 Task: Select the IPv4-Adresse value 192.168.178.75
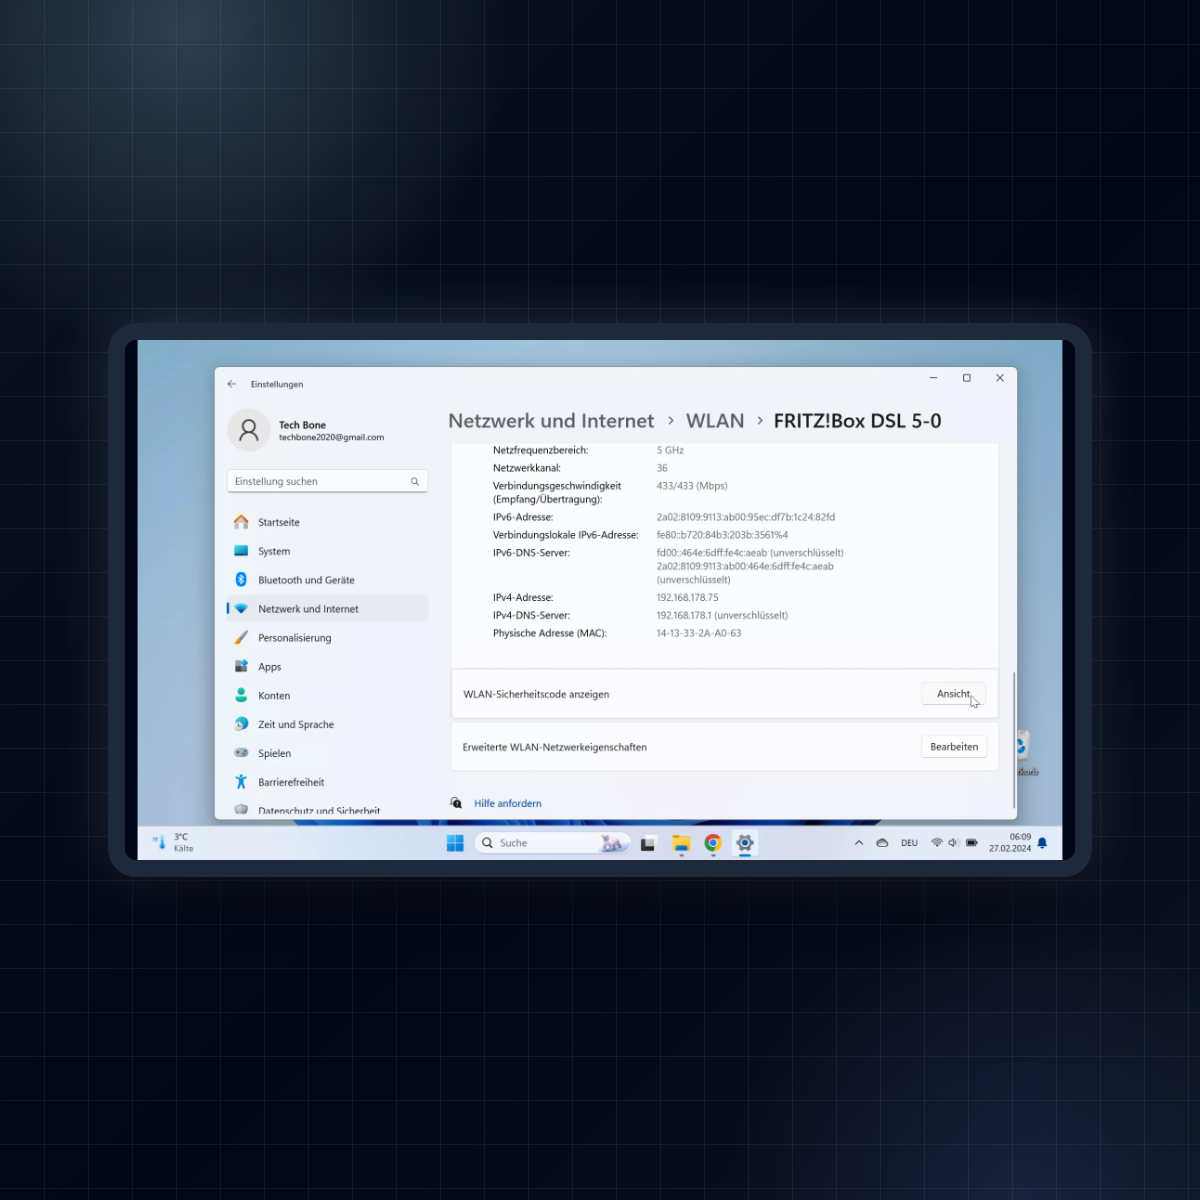pyautogui.click(x=687, y=598)
